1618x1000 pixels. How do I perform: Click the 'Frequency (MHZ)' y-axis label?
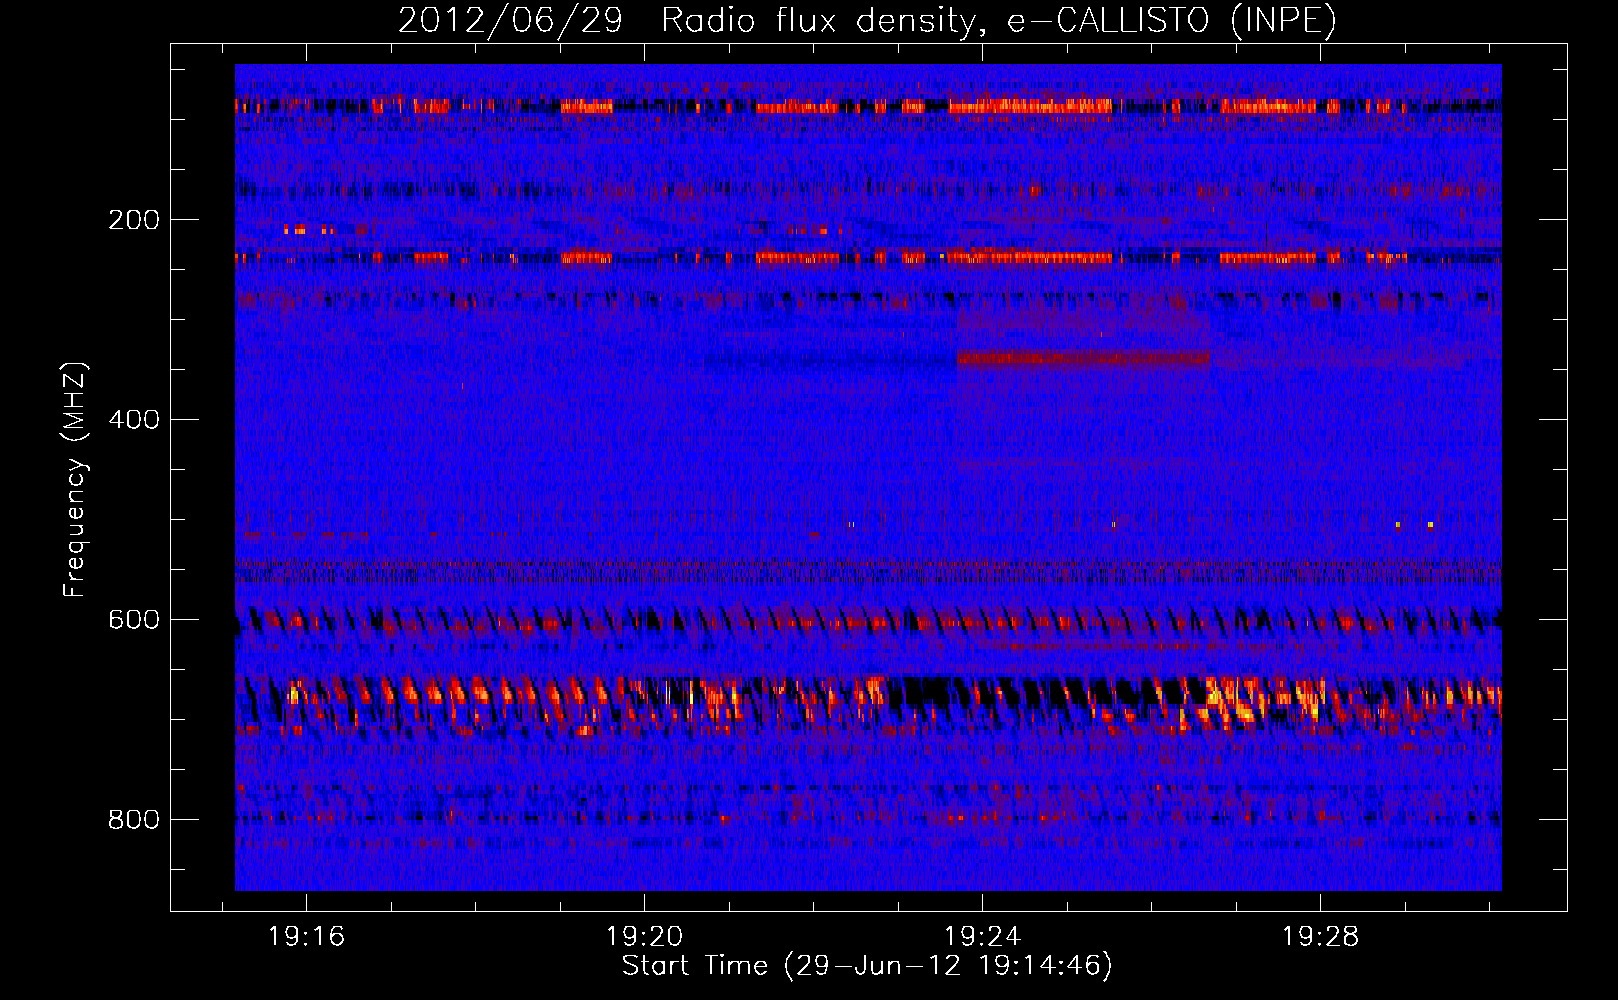(75, 480)
